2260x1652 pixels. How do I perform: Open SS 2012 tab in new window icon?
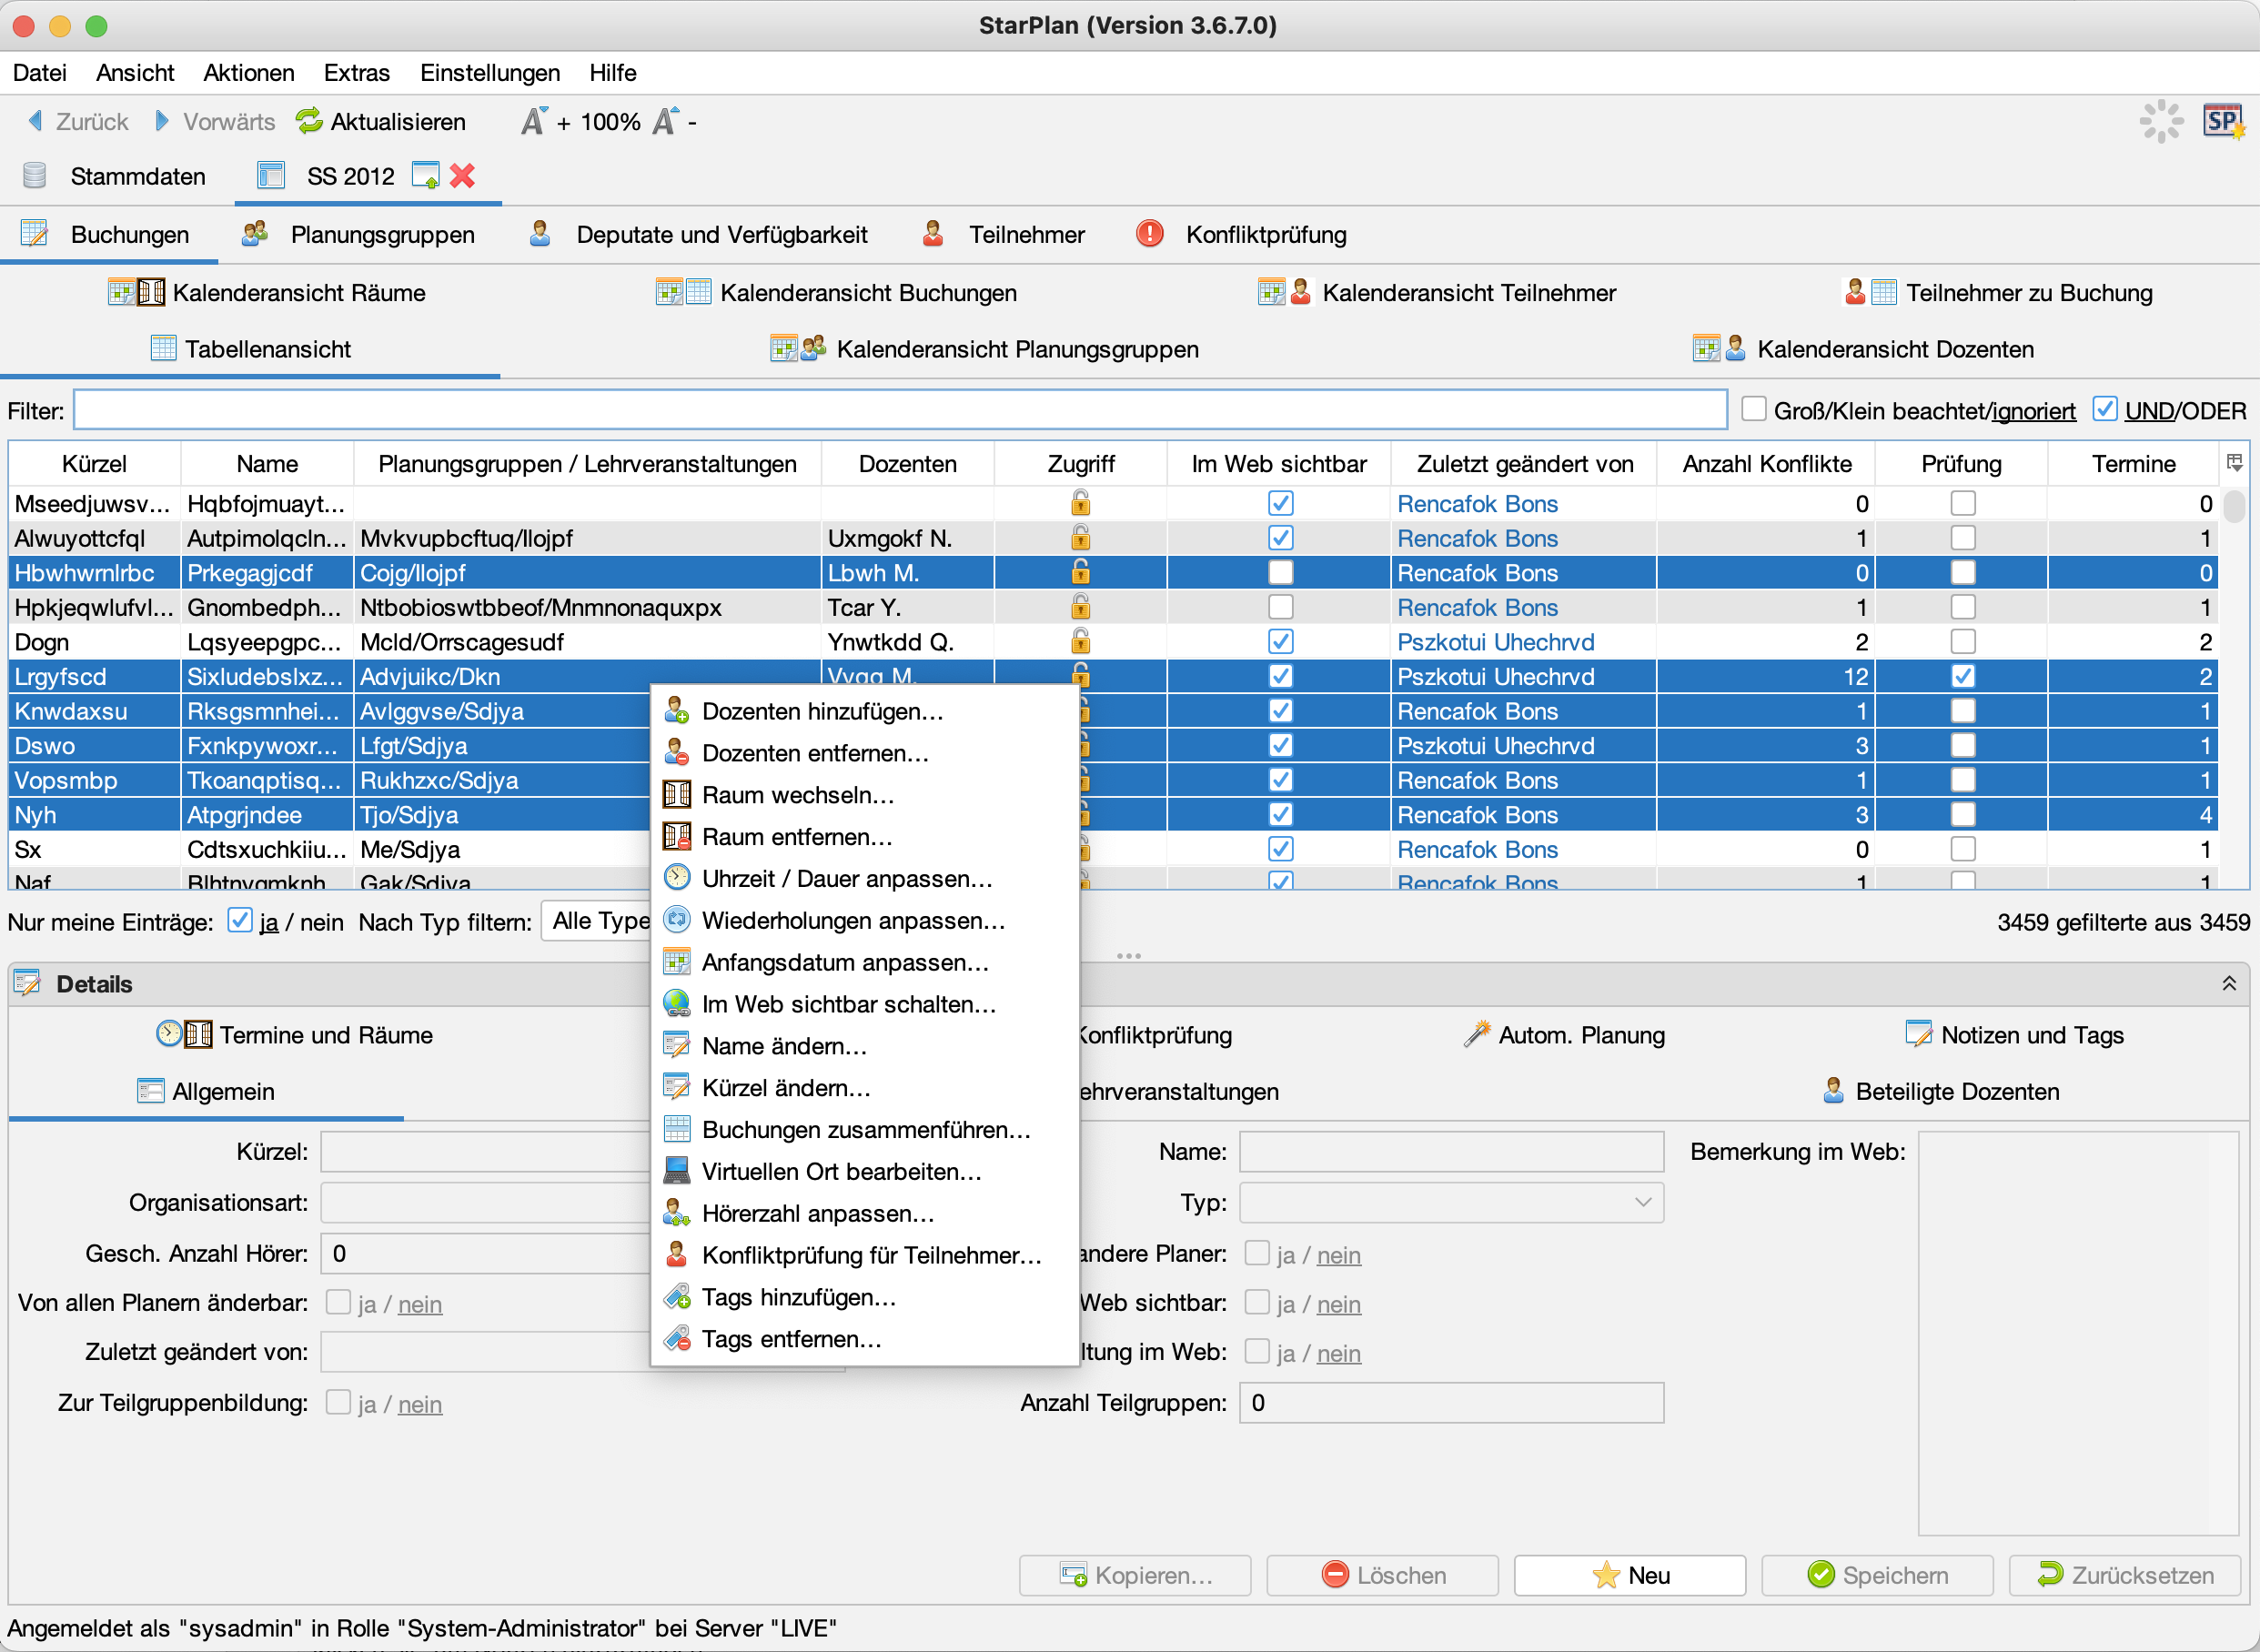tap(426, 176)
